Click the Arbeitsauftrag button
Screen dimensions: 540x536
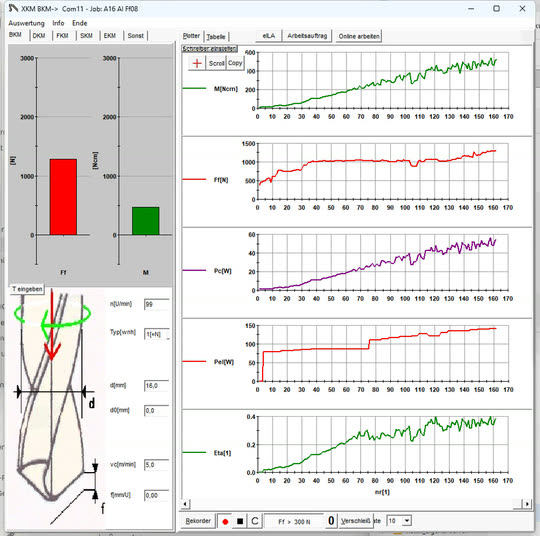(x=307, y=36)
